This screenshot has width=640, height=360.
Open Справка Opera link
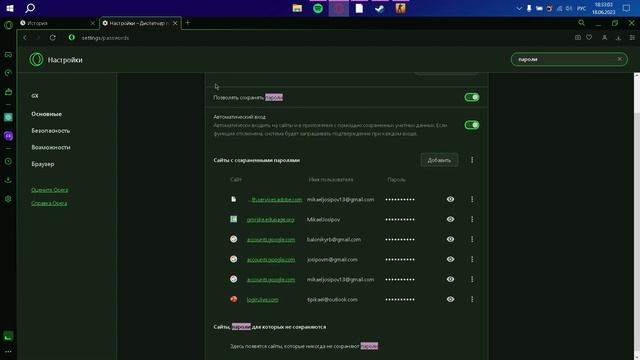point(49,203)
